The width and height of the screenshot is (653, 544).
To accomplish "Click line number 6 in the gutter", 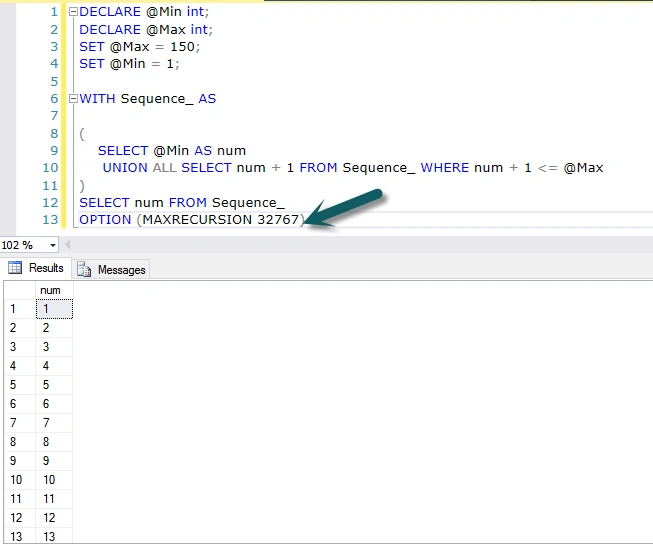I will 54,99.
